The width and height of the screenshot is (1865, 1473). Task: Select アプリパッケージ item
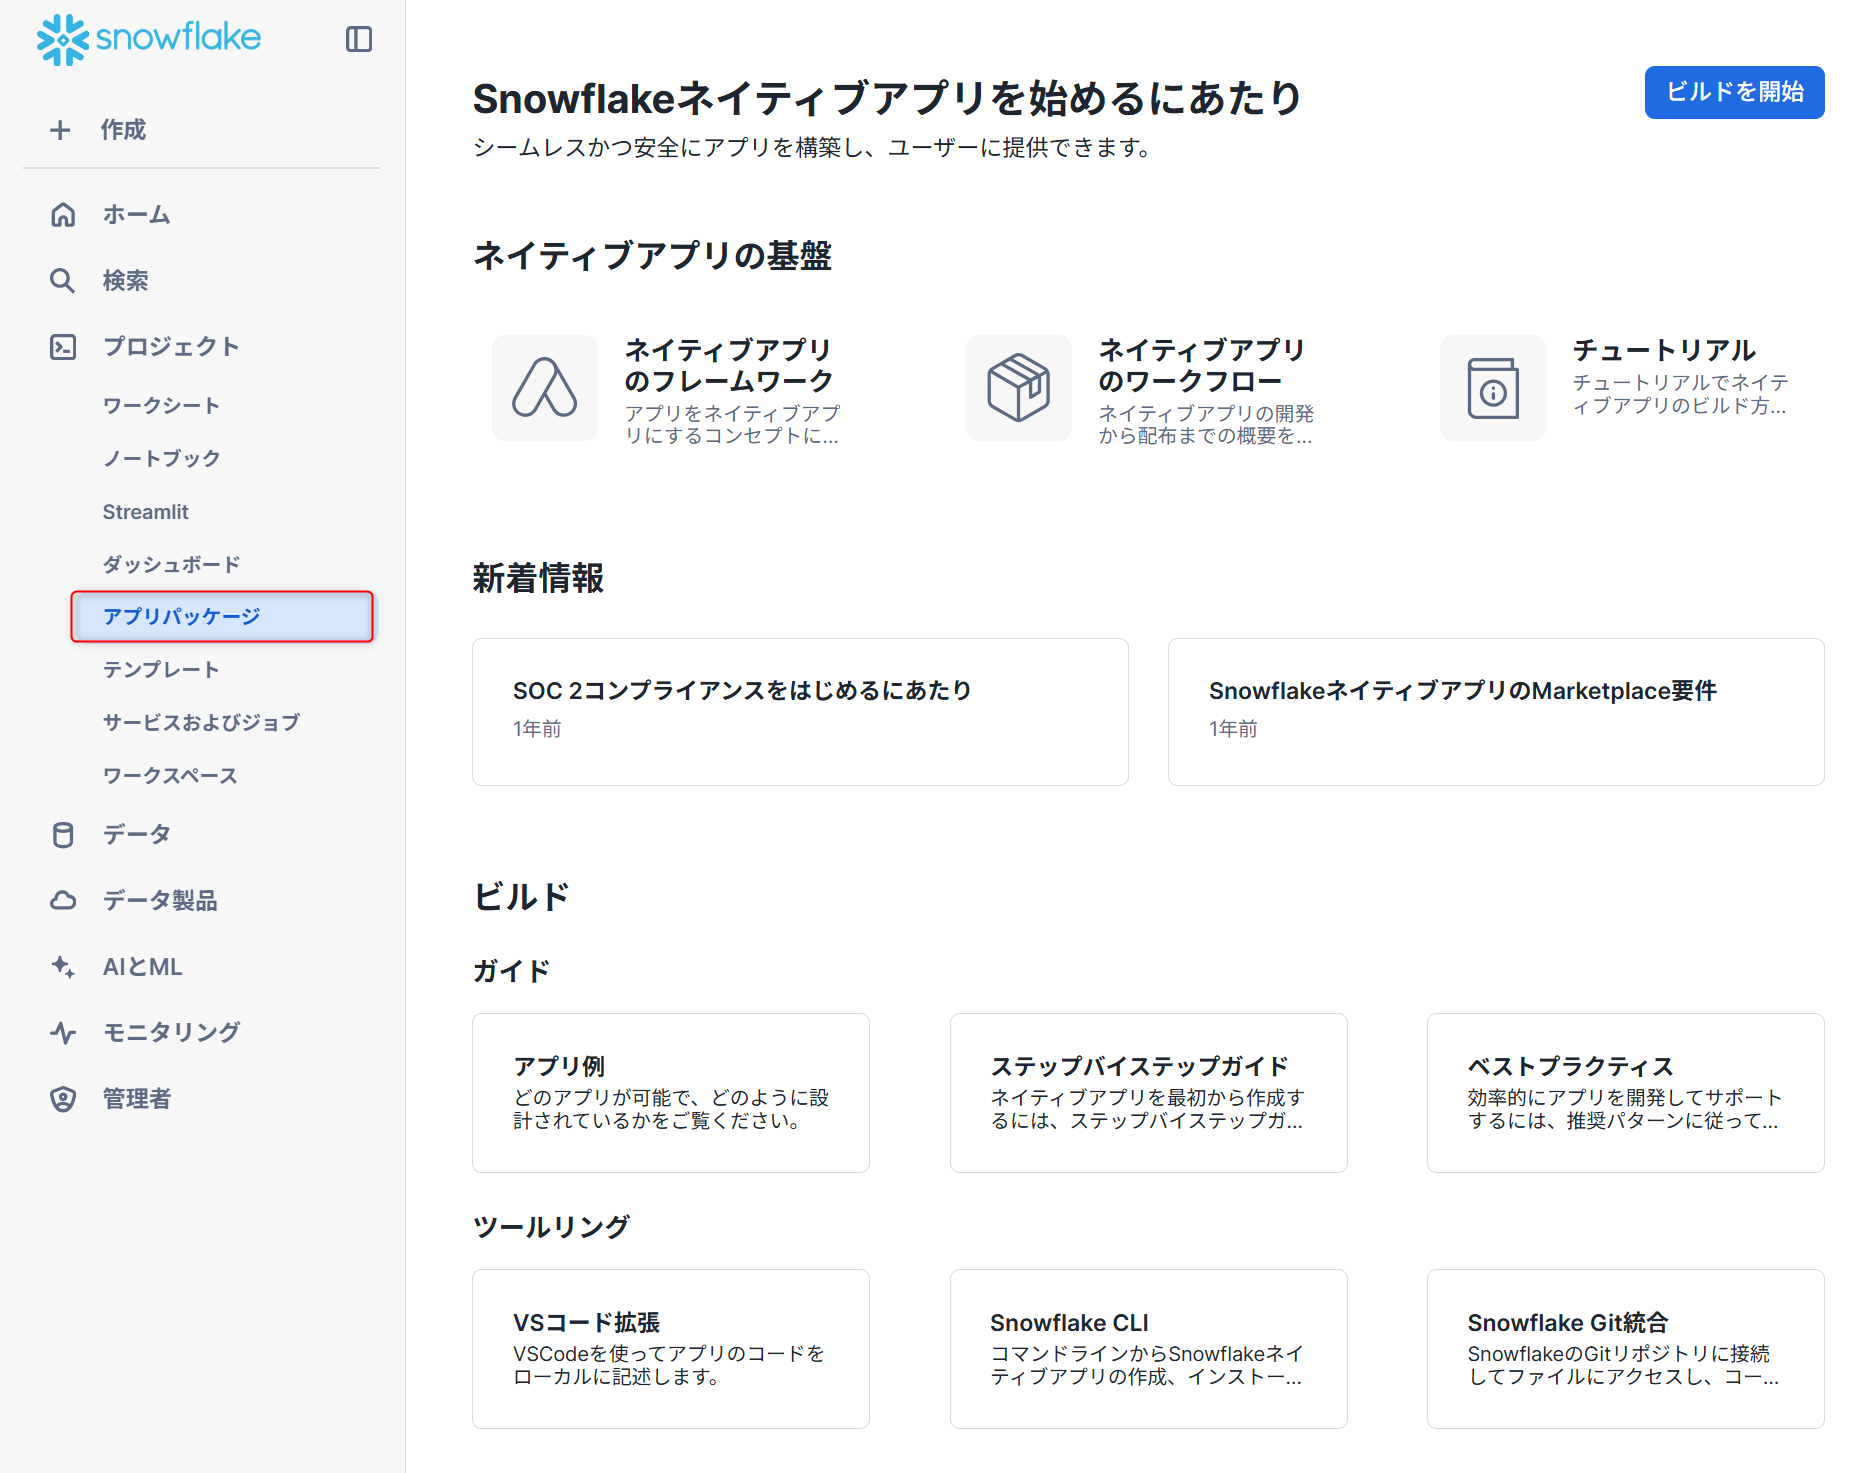click(x=222, y=617)
